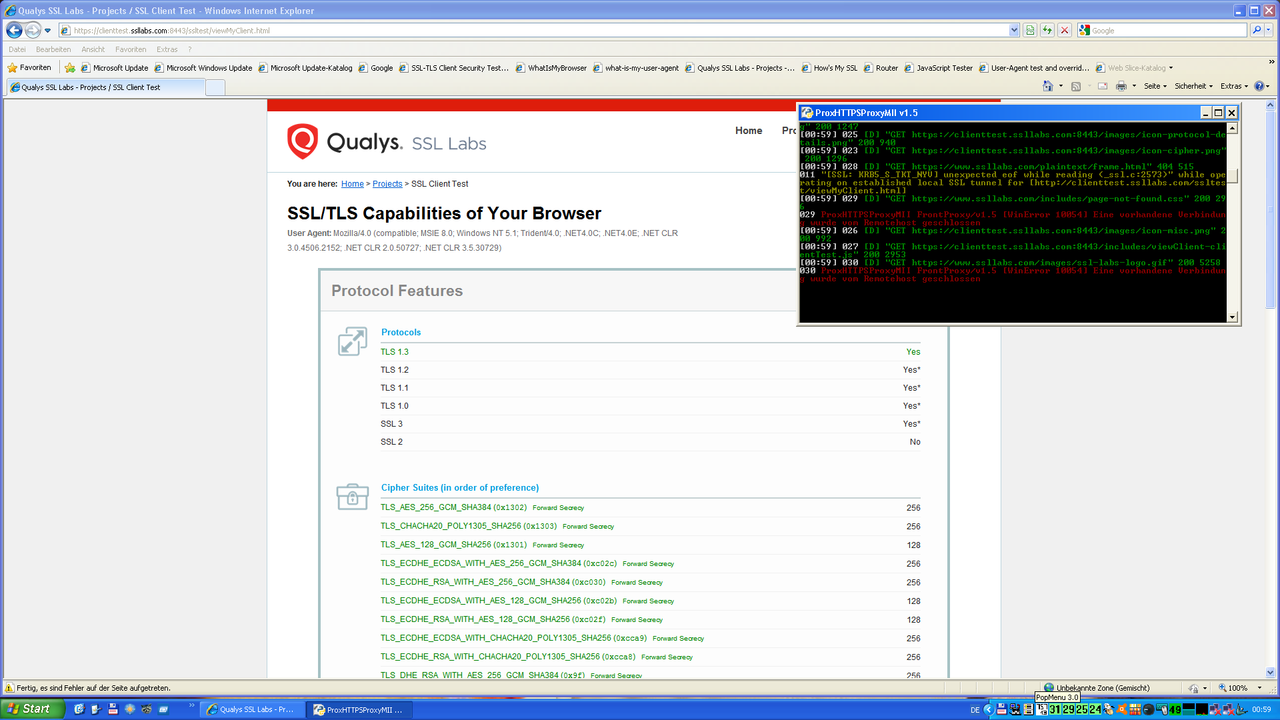
Task: Click the add to favorites bar star icon
Action: (70, 68)
